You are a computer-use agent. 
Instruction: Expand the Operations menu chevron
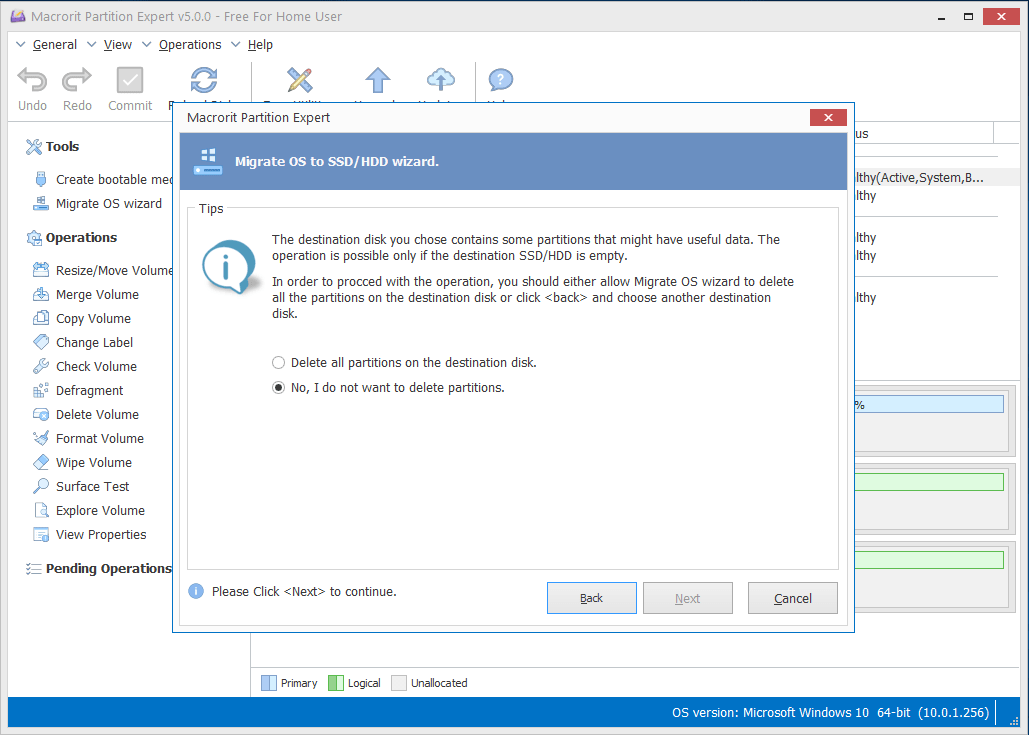click(x=146, y=45)
